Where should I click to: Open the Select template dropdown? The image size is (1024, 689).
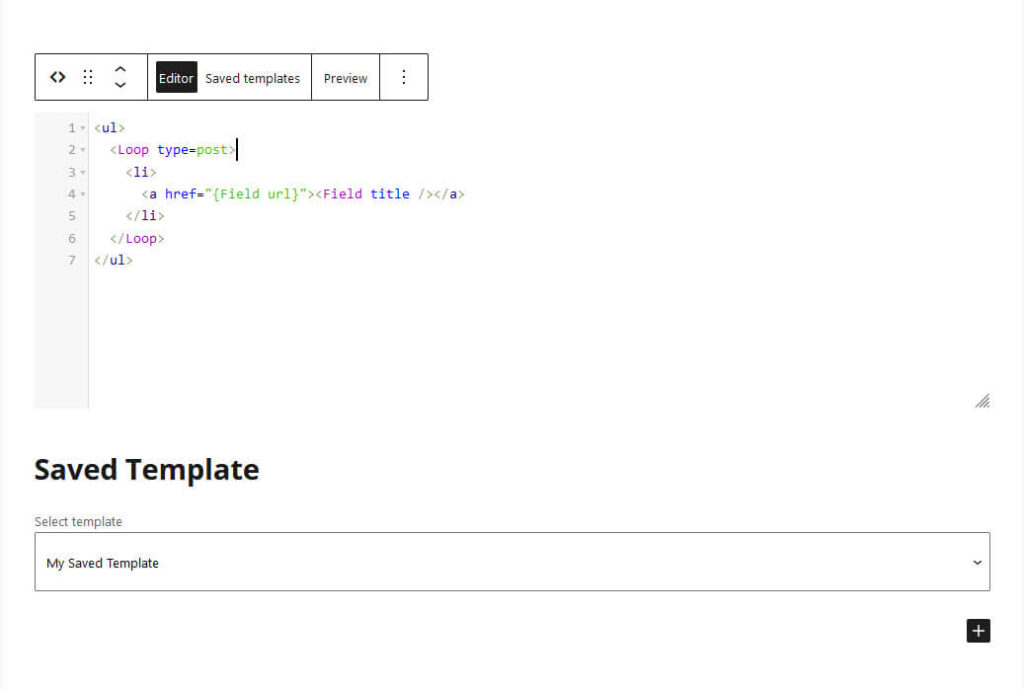tap(512, 562)
